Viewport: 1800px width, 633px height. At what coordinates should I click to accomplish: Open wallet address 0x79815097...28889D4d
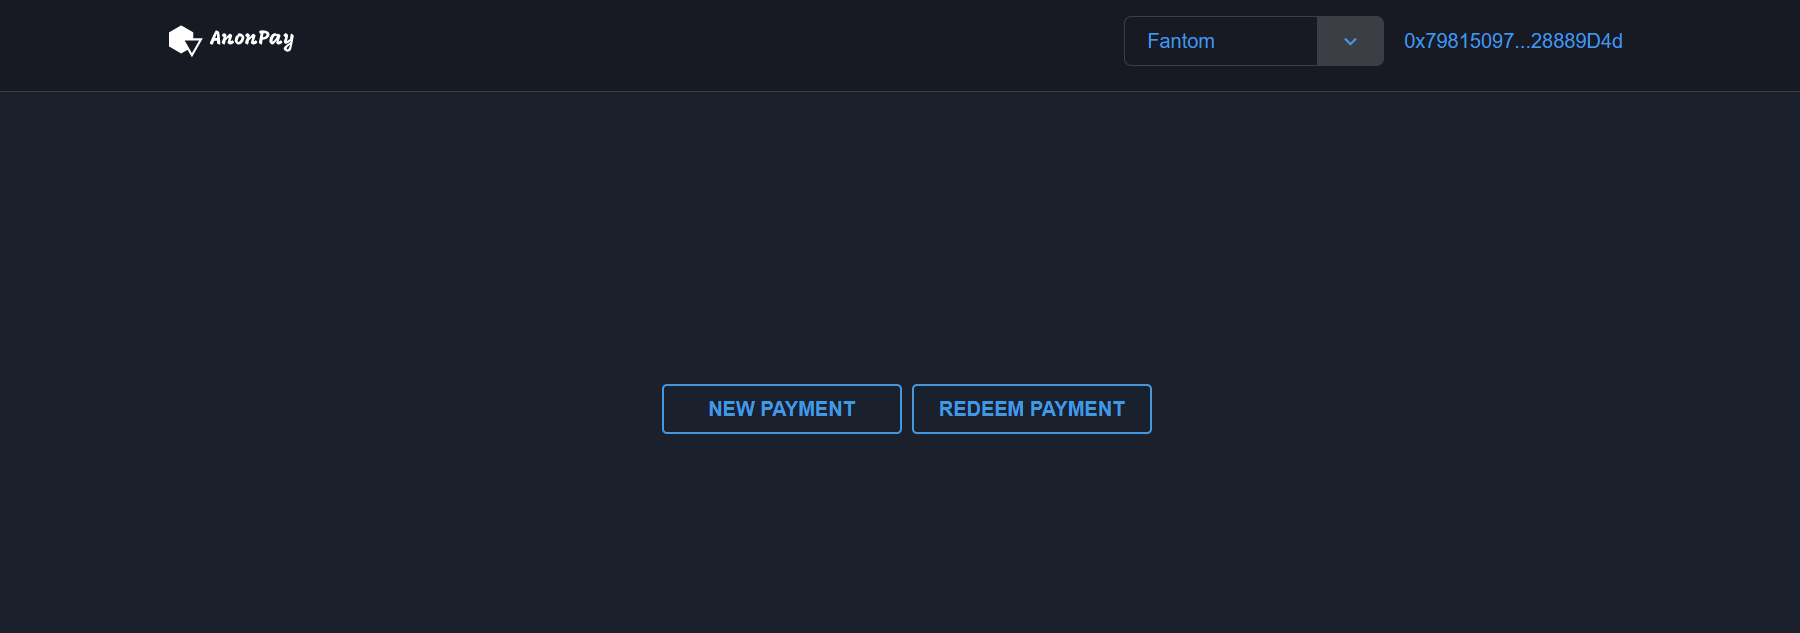pyautogui.click(x=1513, y=41)
